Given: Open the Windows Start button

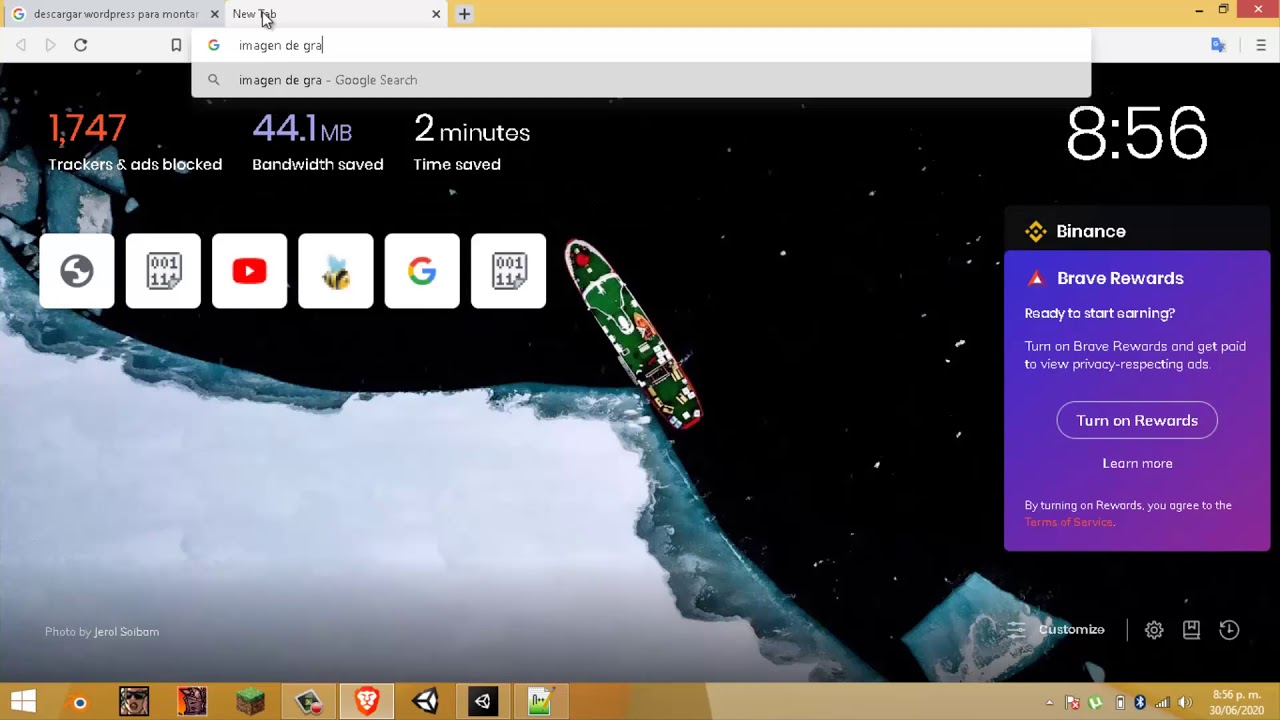Looking at the screenshot, I should point(24,702).
